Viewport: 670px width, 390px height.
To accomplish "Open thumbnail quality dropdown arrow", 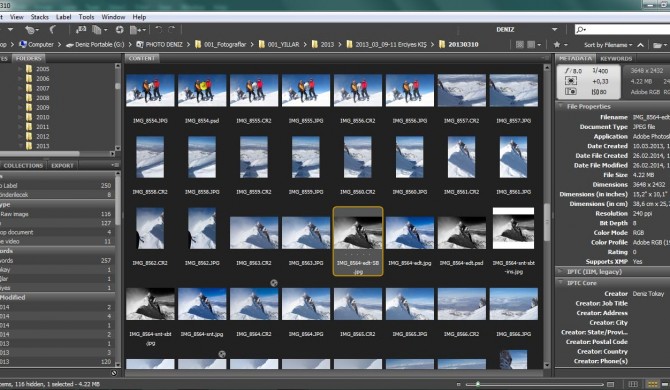I will pyautogui.click(x=539, y=45).
